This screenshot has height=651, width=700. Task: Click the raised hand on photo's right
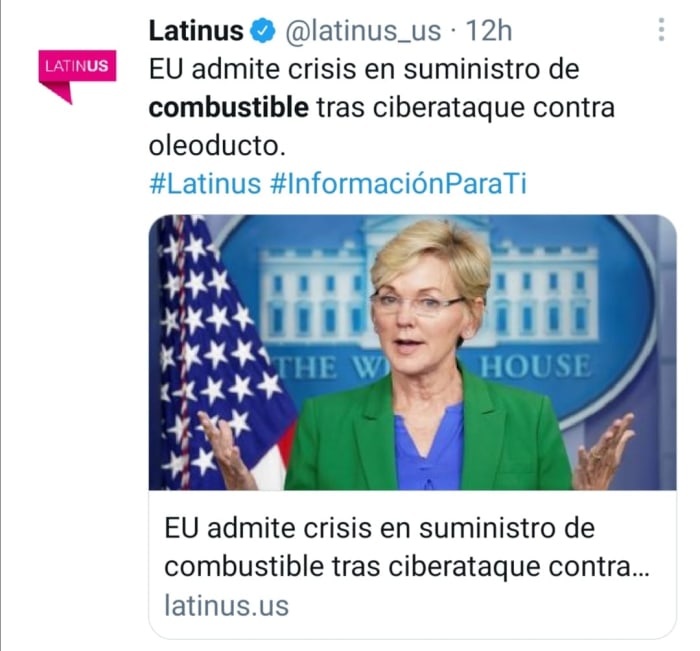coord(605,451)
